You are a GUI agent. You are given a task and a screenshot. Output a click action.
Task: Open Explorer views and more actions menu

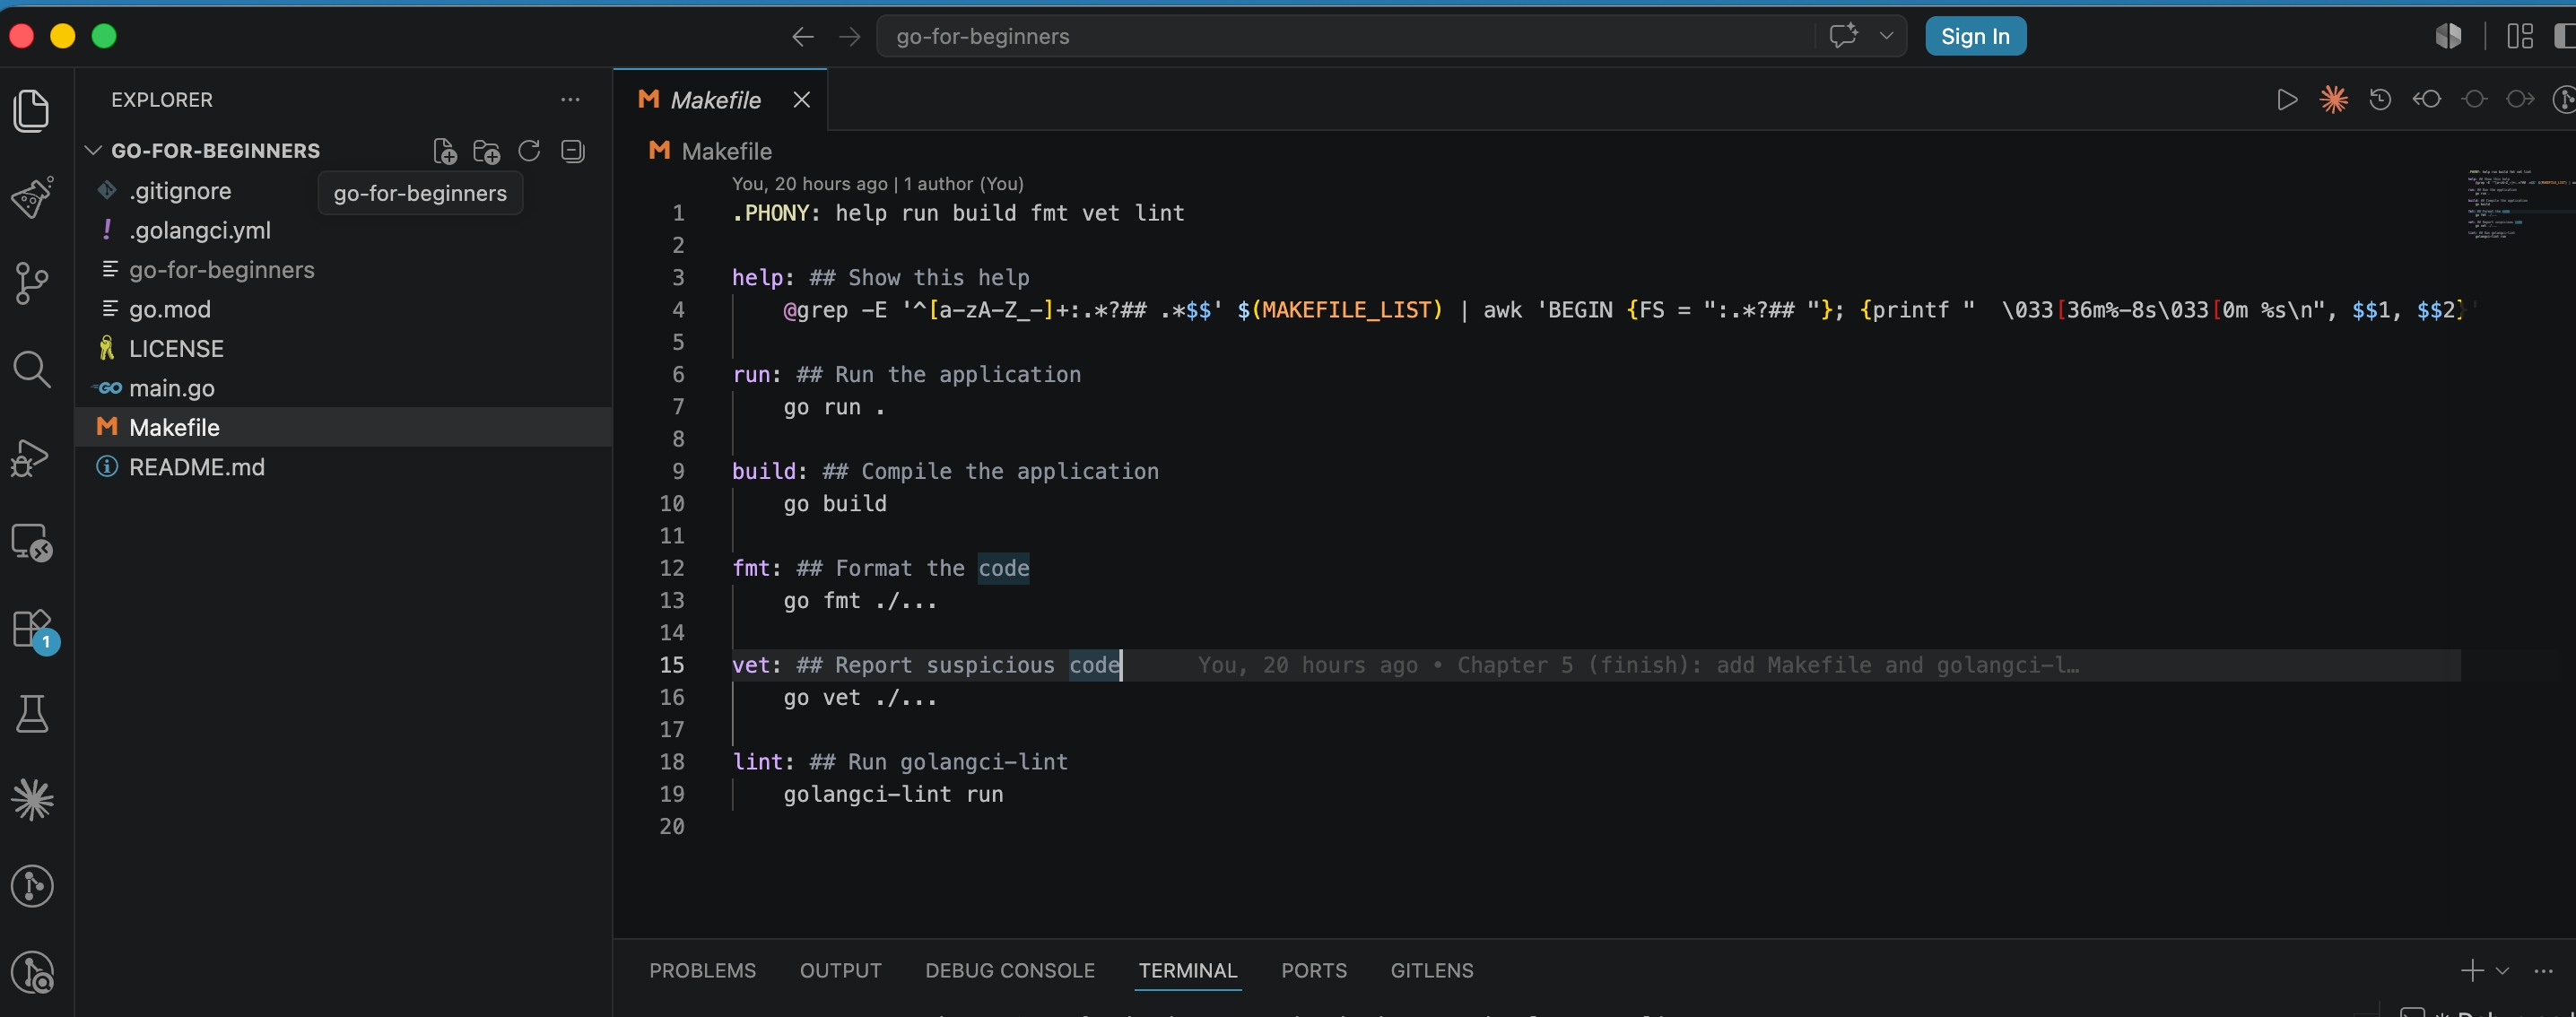(x=570, y=100)
